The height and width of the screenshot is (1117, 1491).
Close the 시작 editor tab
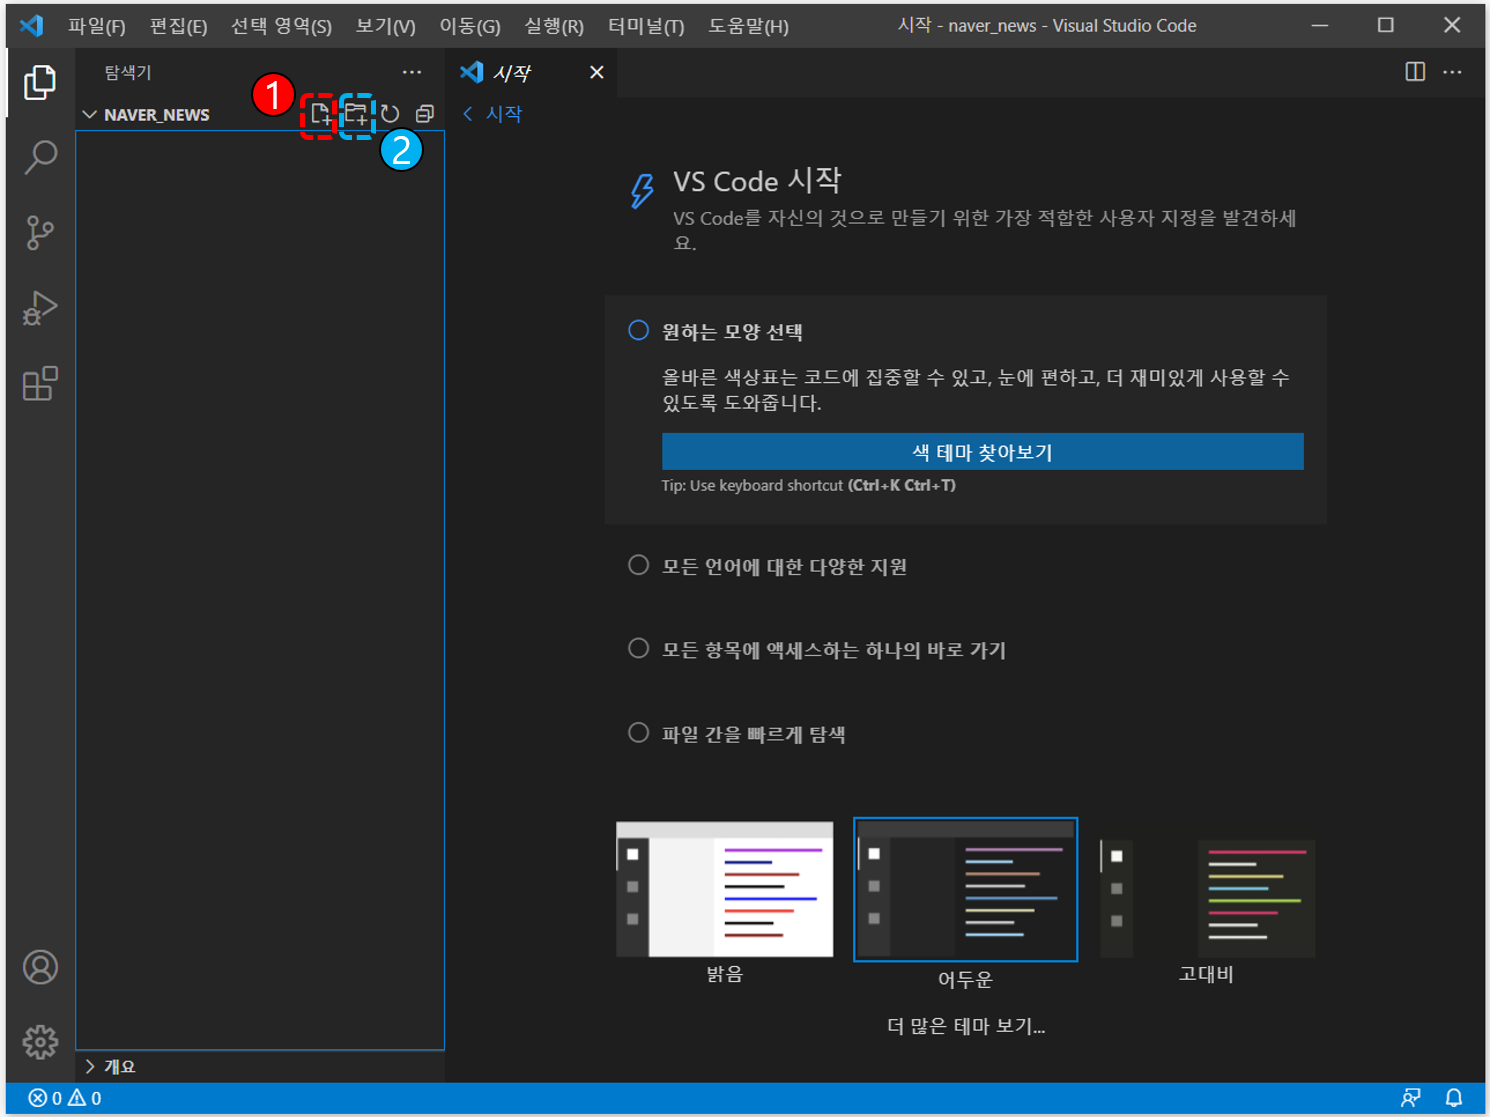tap(597, 72)
